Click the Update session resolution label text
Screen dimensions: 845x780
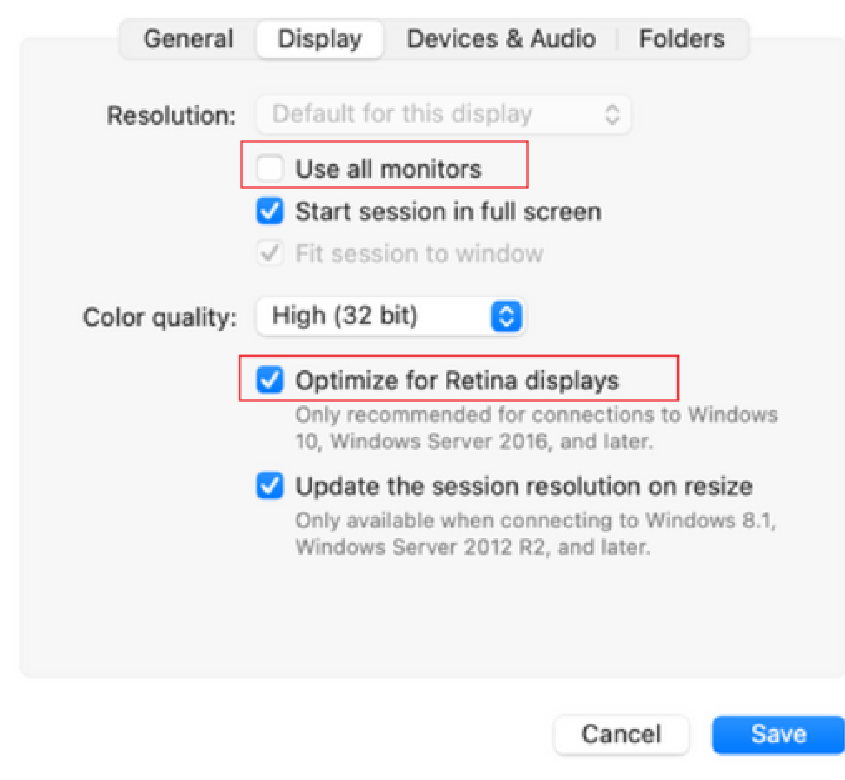(524, 486)
